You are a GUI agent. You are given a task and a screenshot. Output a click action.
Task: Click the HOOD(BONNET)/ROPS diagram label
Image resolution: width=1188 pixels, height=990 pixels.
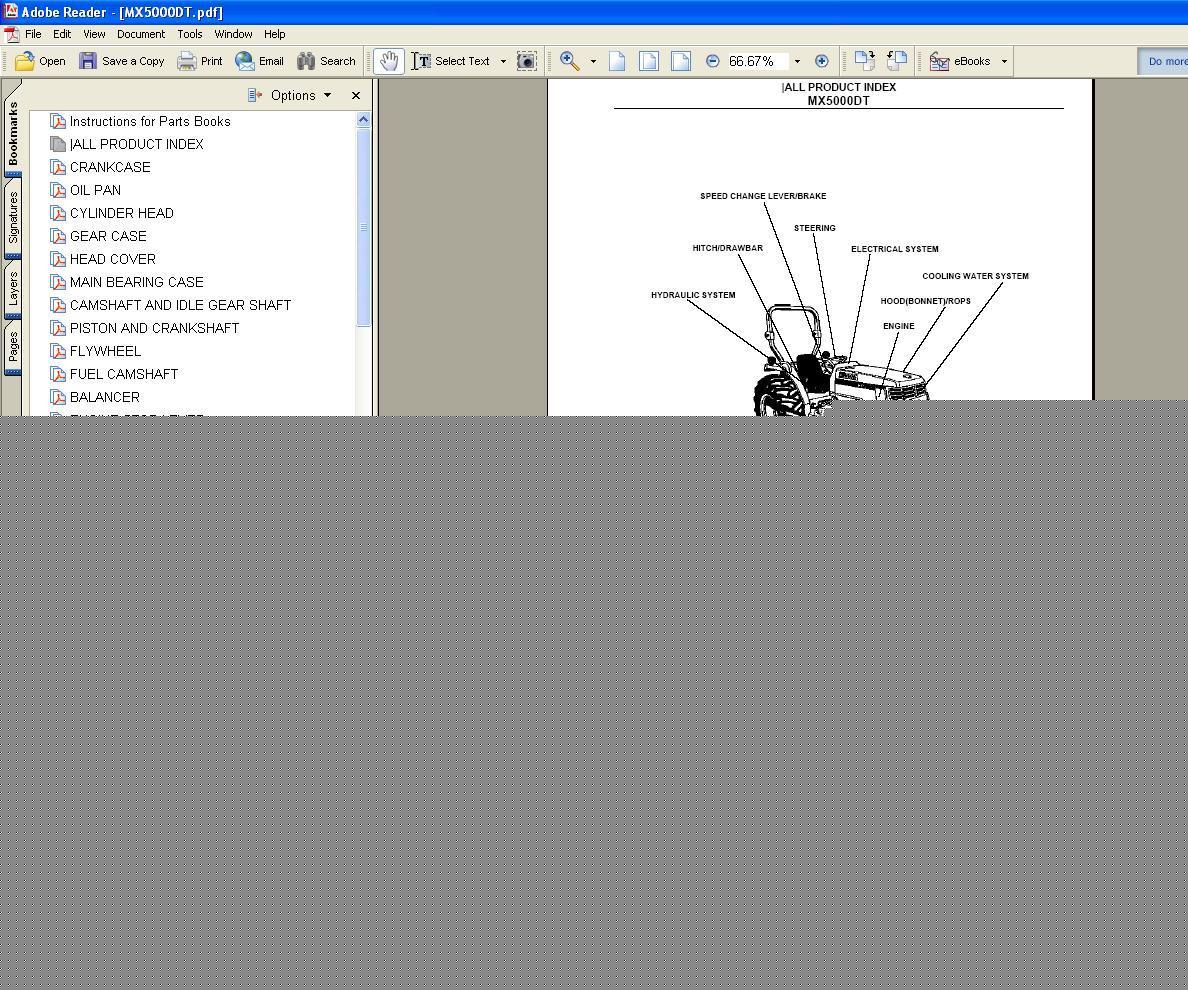tap(925, 301)
